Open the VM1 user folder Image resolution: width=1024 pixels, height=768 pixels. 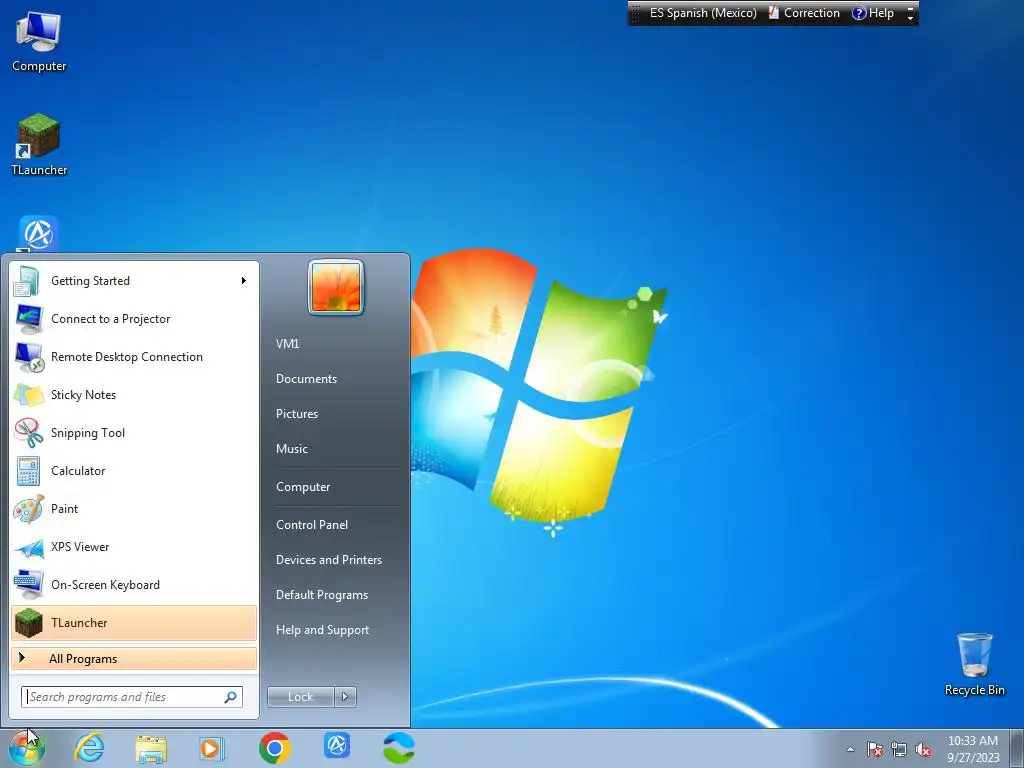click(287, 344)
